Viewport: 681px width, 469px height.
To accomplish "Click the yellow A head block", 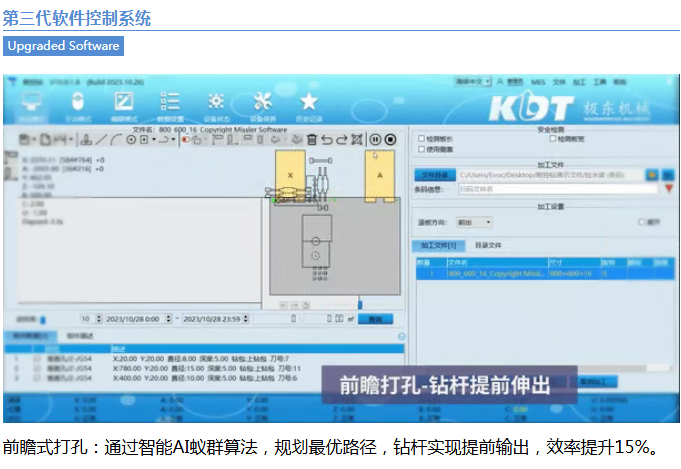I will [x=380, y=176].
